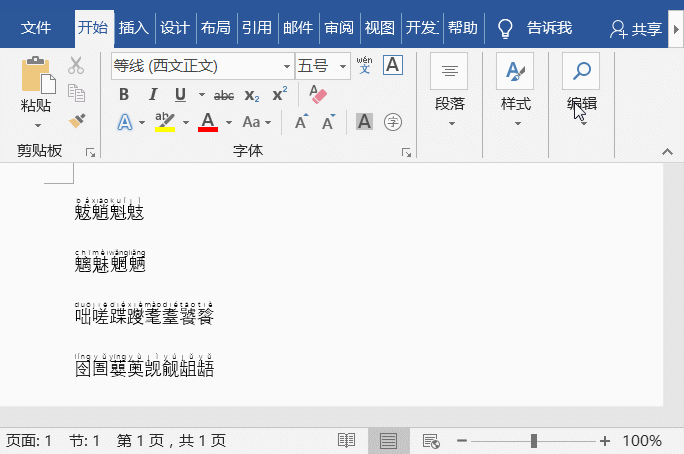Open the Paragraph 段落 group button
Screen dimensions: 684x454
tap(450, 91)
